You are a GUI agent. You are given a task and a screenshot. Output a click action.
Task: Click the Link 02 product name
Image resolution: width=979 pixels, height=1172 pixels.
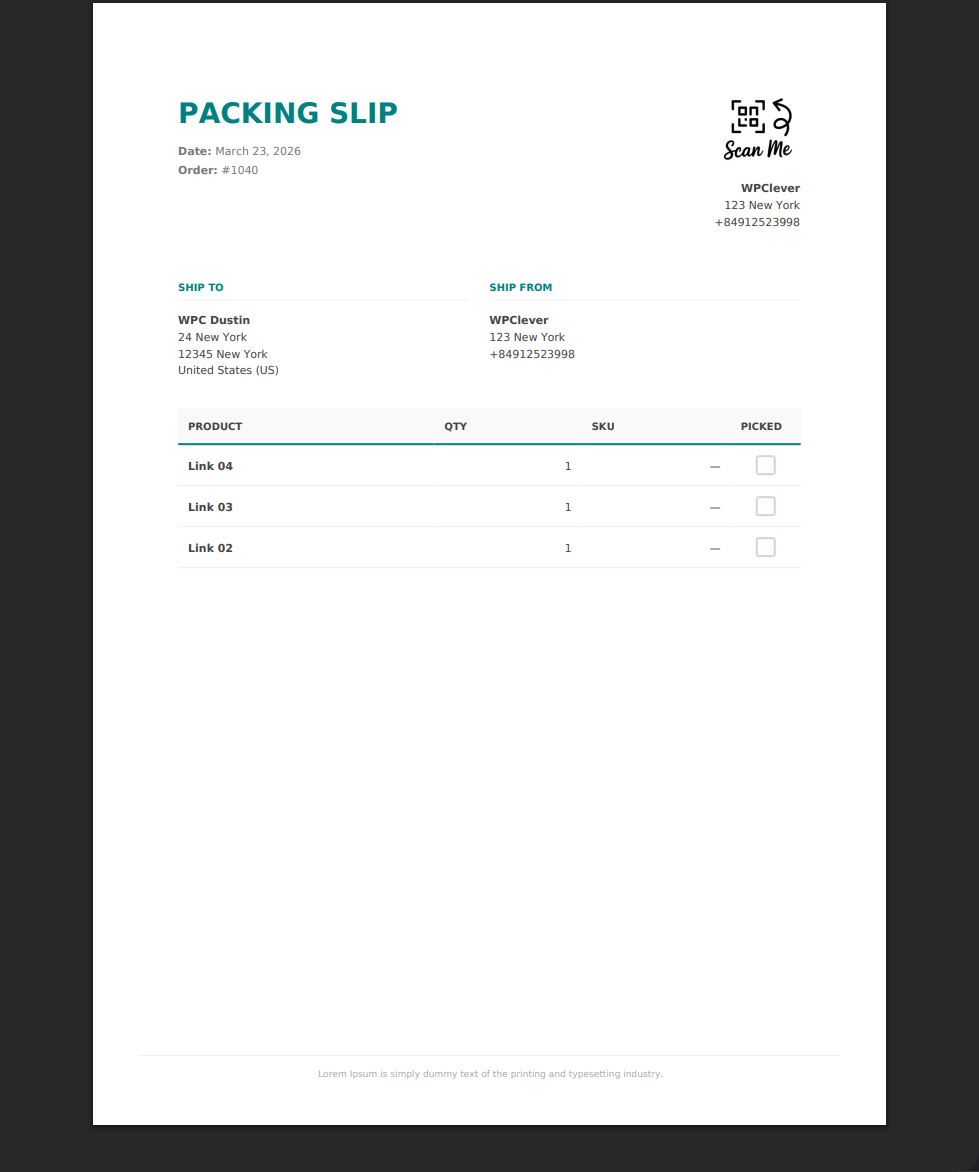[210, 549]
